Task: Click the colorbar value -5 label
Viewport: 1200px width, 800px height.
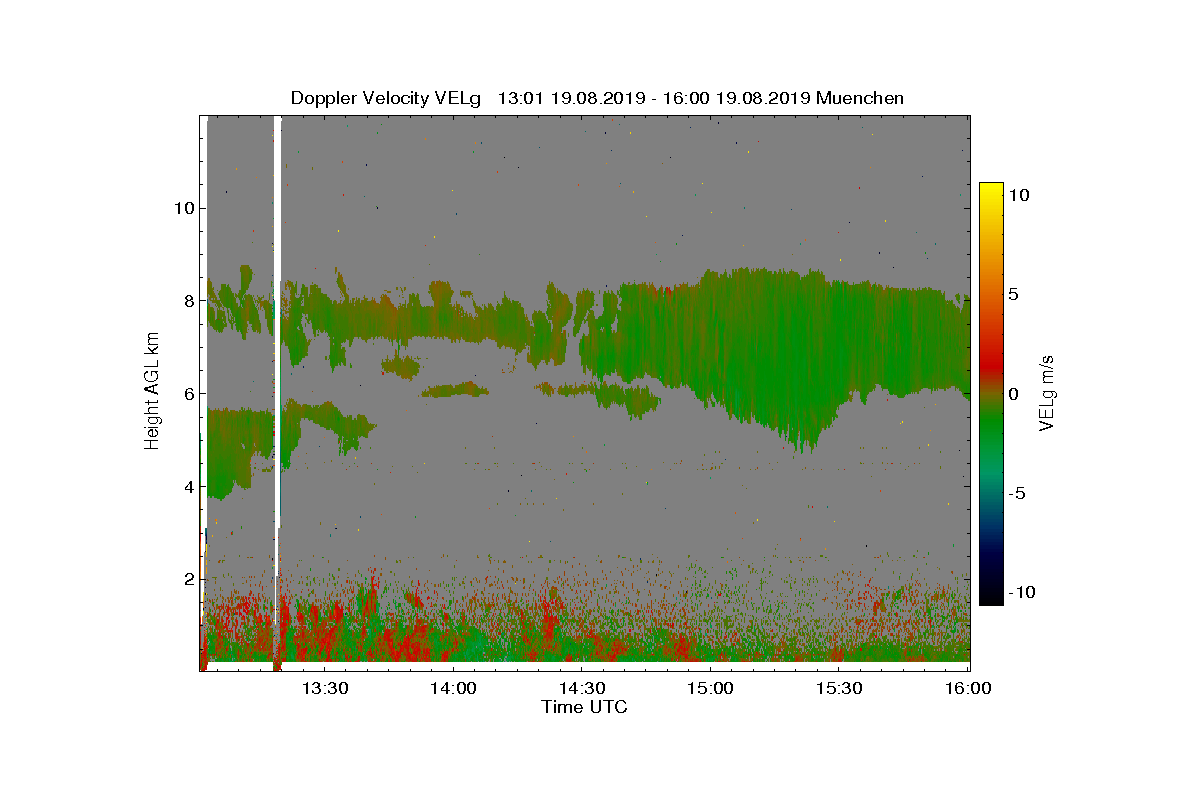Action: (1019, 493)
